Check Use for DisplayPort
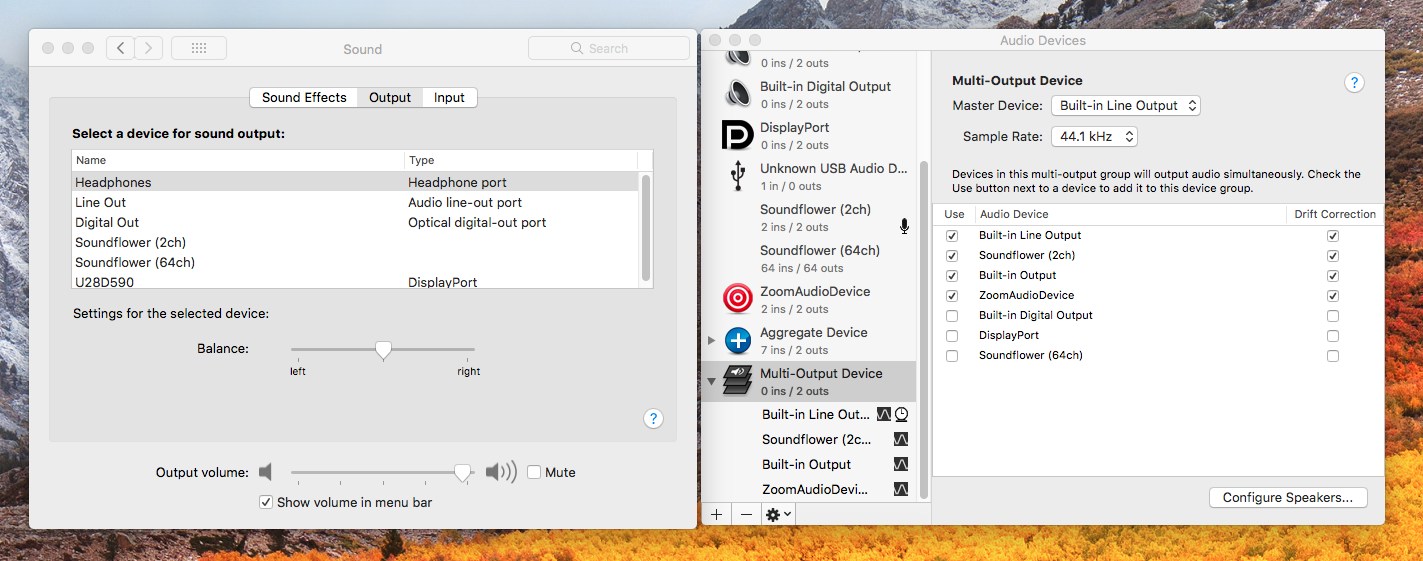 952,336
